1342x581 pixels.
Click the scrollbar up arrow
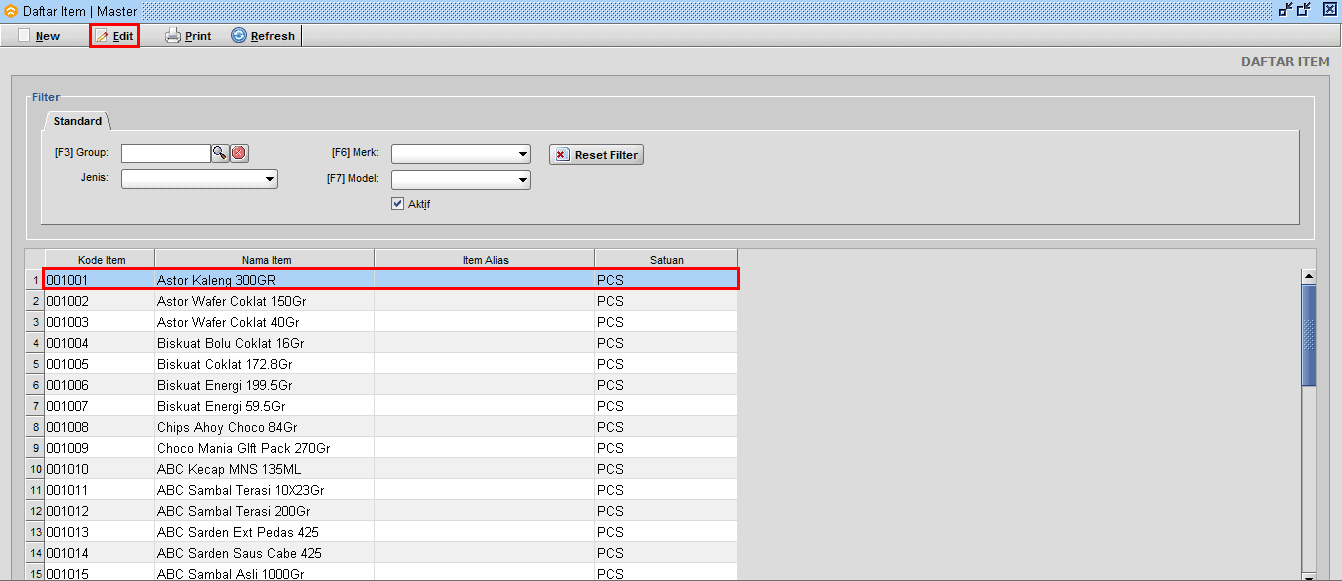tap(1308, 276)
